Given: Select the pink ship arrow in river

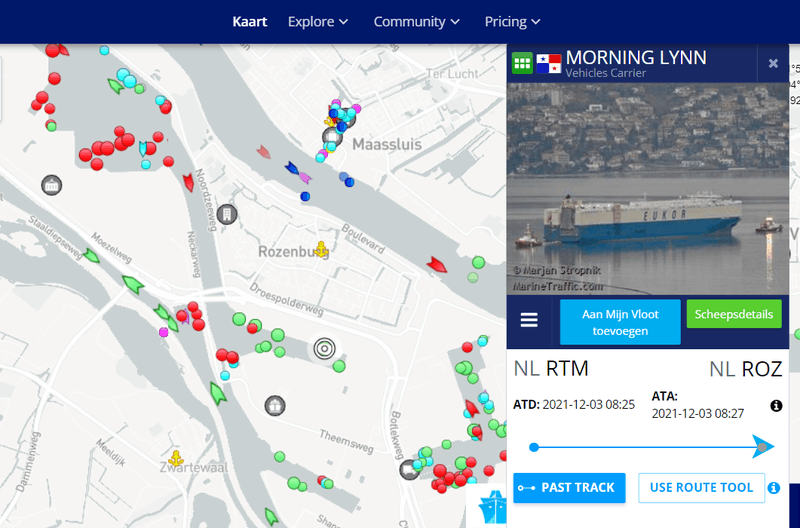Looking at the screenshot, I should [305, 178].
